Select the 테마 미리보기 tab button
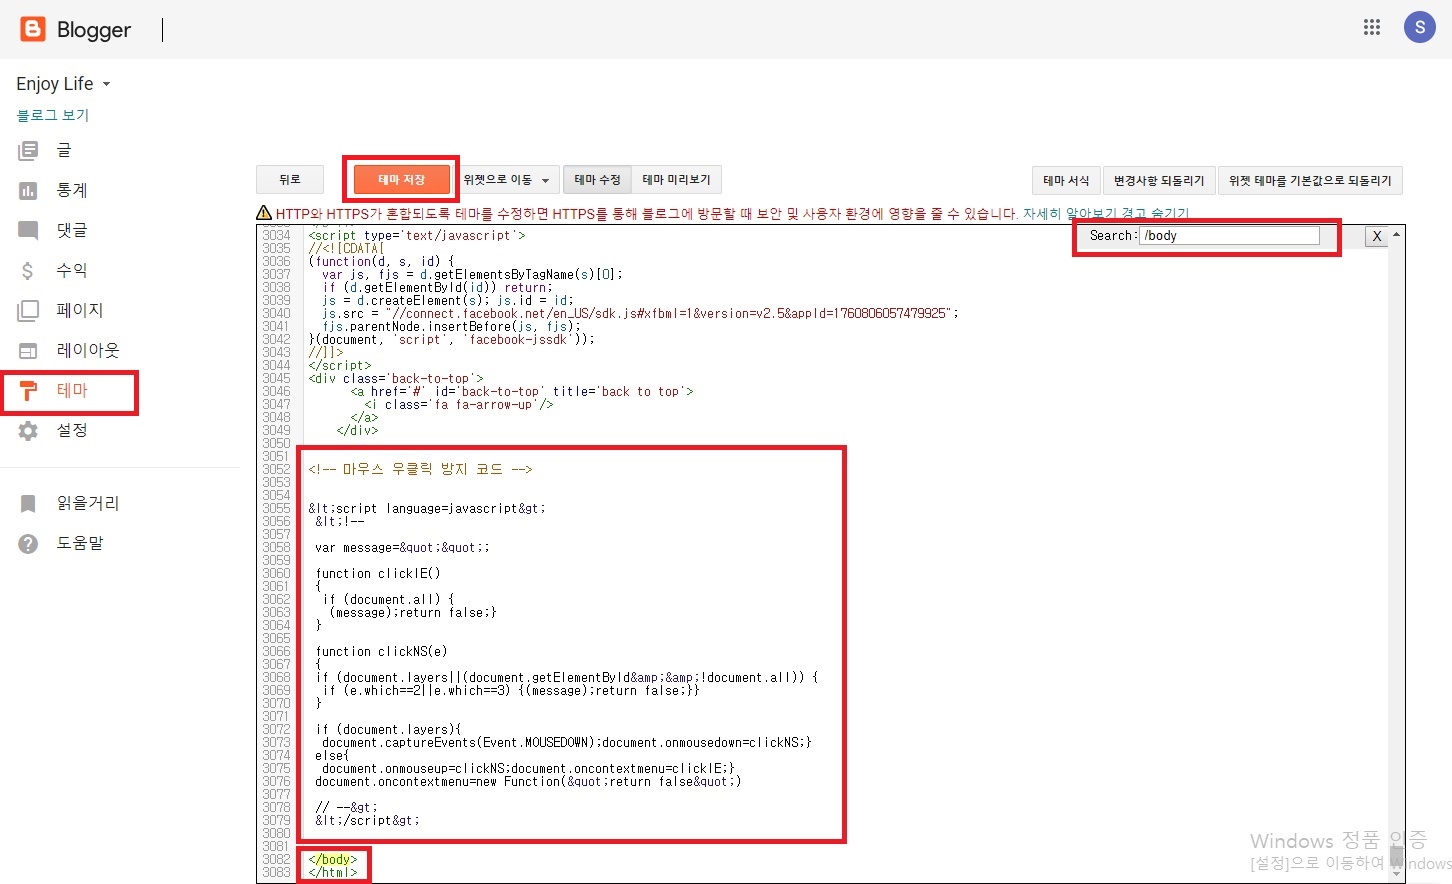 click(676, 180)
